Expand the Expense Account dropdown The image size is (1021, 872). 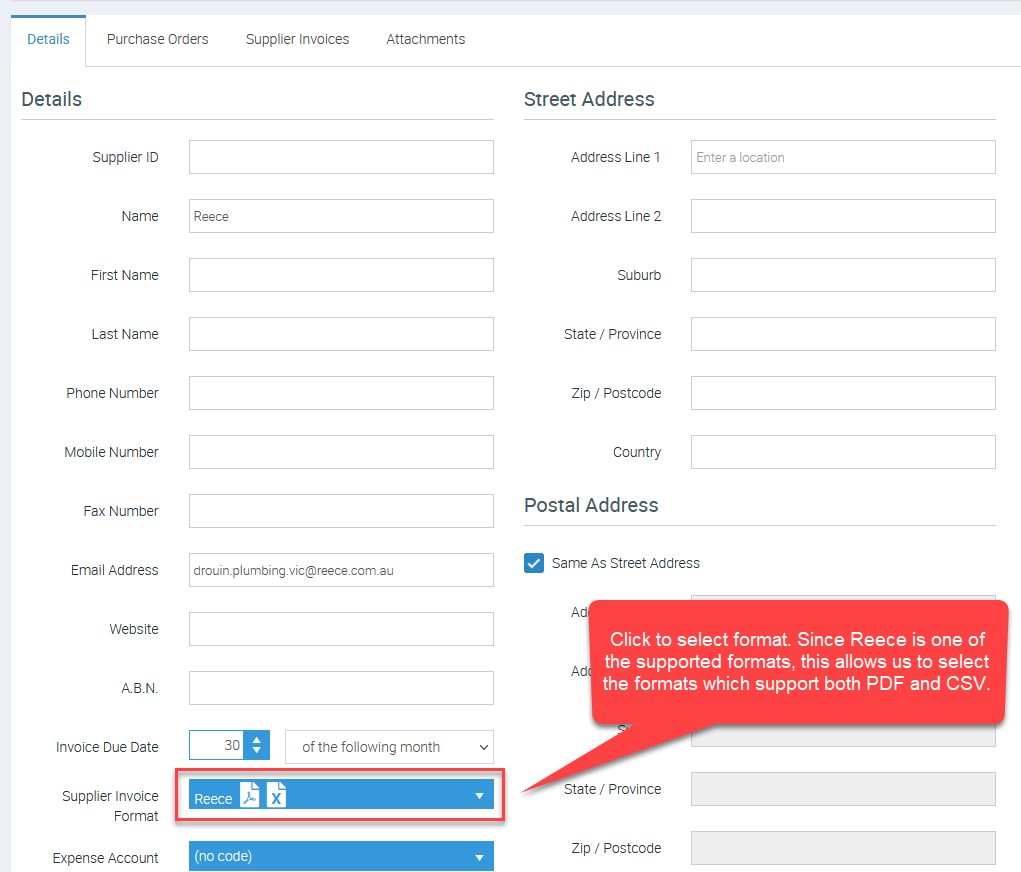point(478,857)
